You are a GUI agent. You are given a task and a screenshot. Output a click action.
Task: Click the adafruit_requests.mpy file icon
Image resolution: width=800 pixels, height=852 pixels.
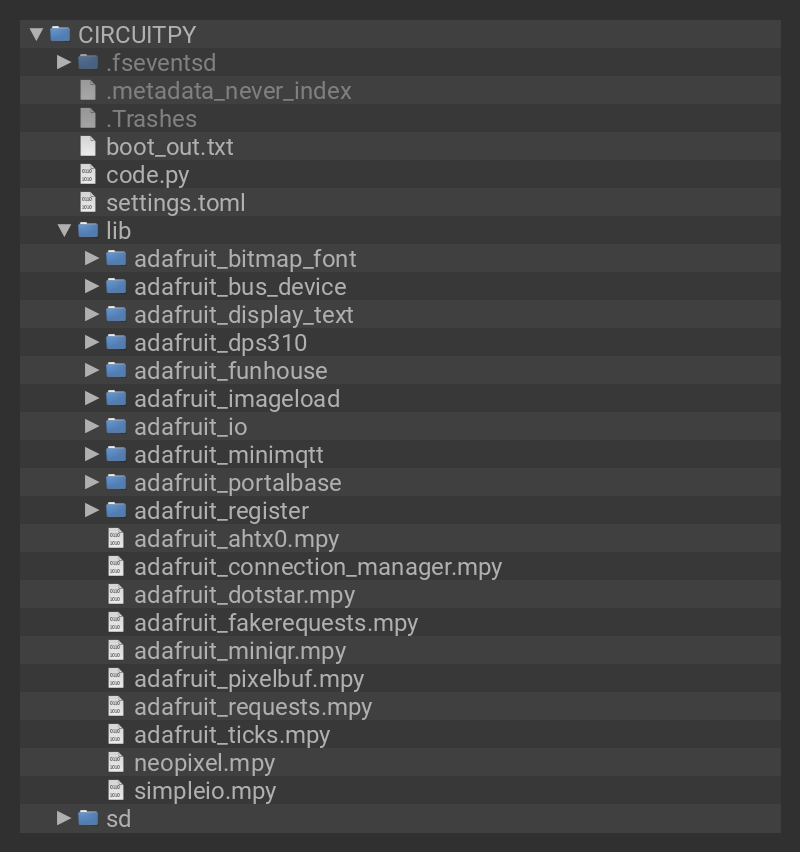click(116, 706)
